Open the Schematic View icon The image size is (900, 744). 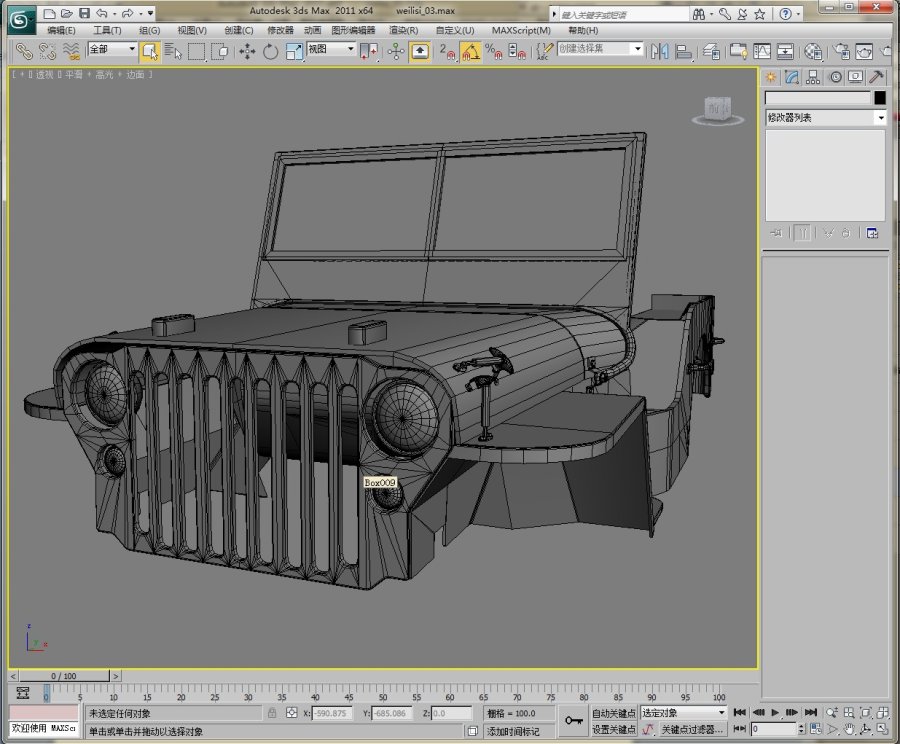click(x=785, y=52)
